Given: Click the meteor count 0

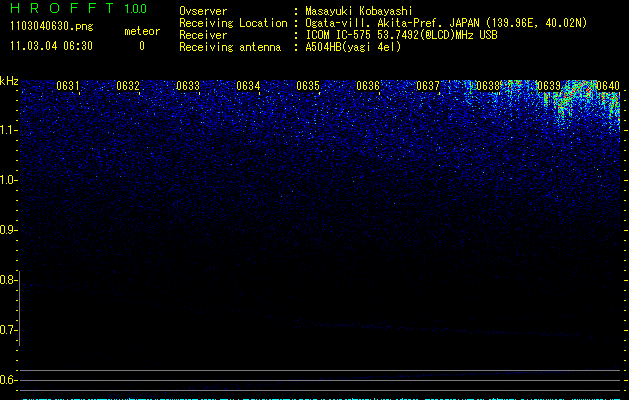Looking at the screenshot, I should (142, 46).
